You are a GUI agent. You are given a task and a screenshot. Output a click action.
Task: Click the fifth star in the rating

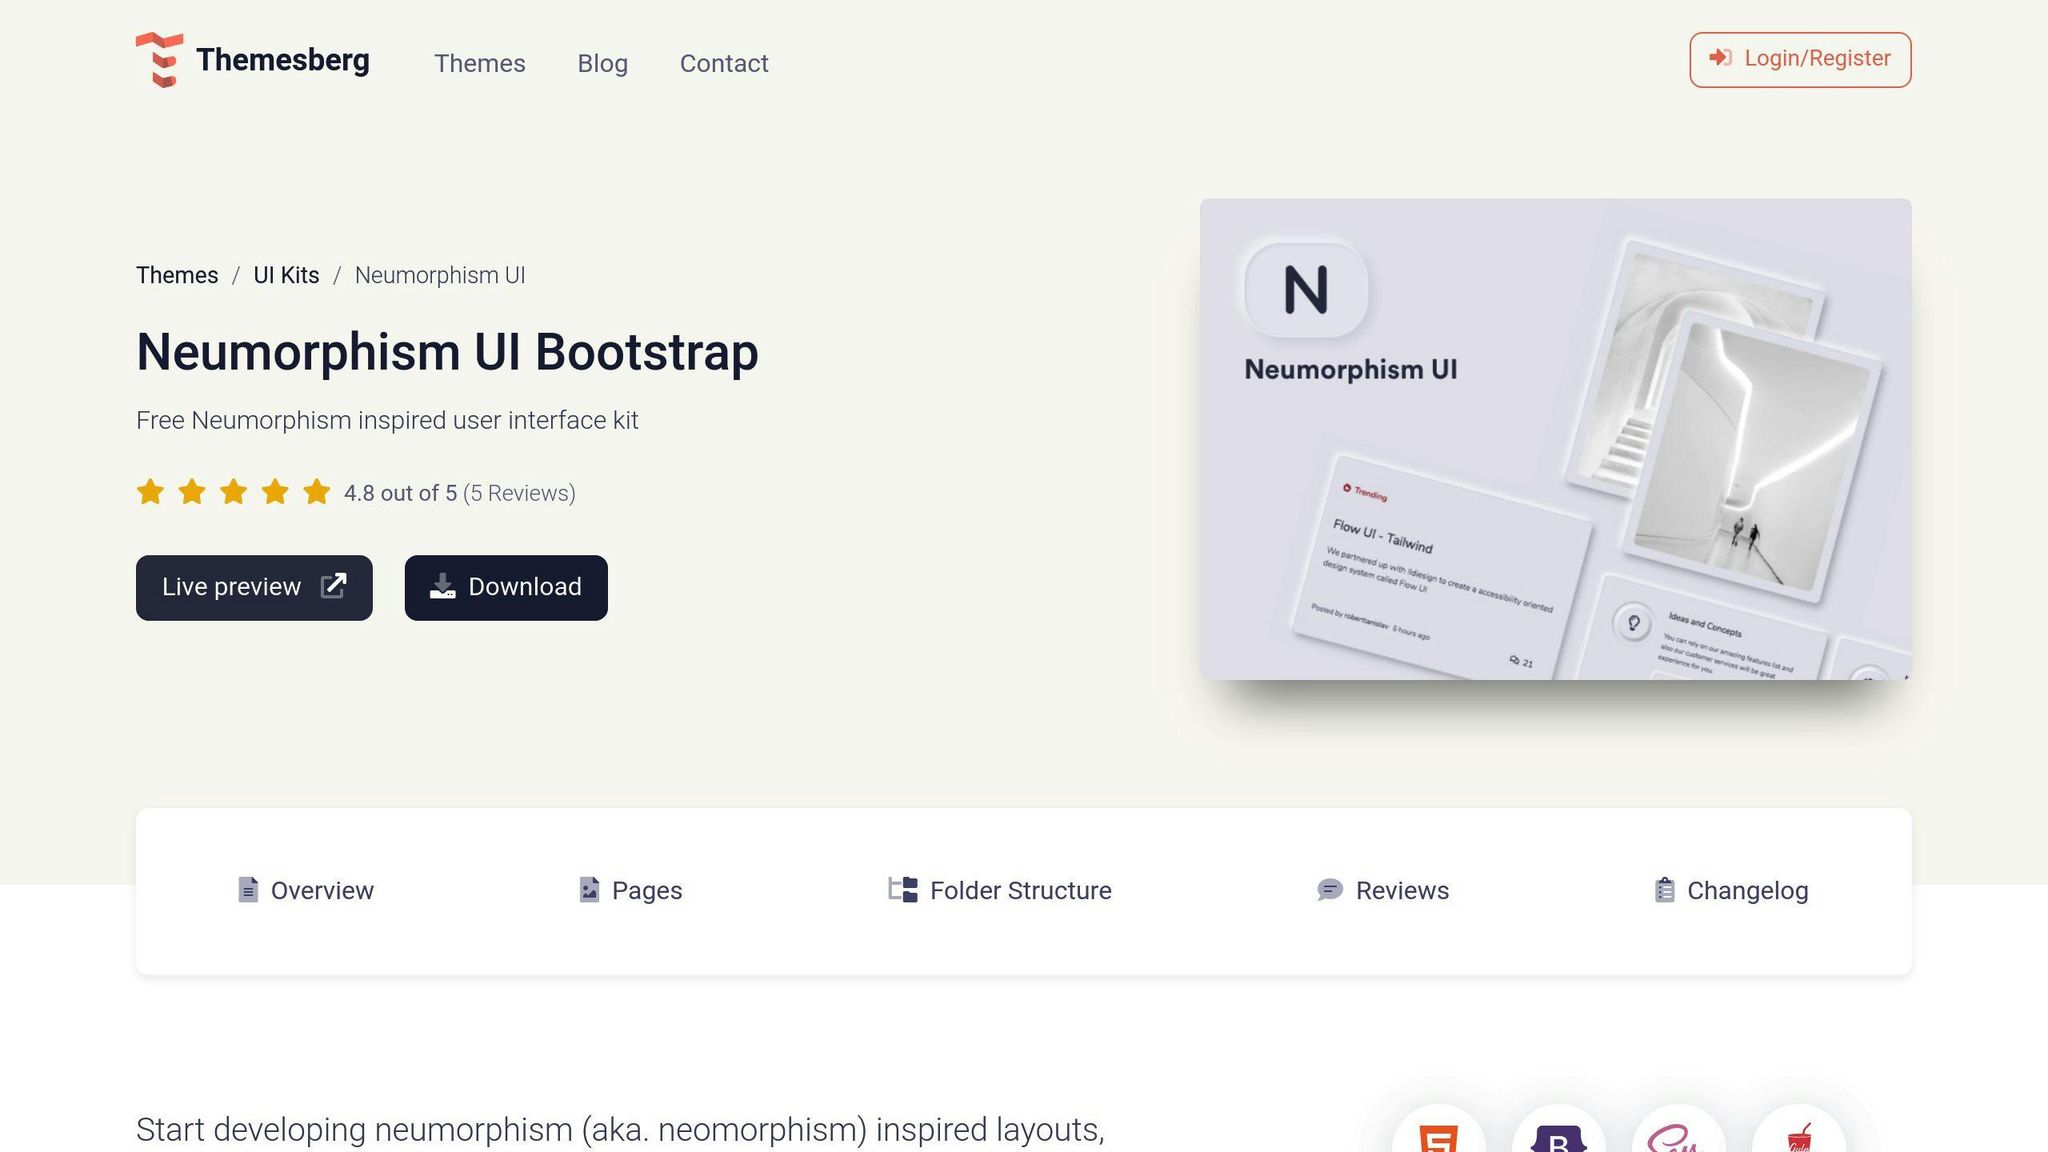pos(317,492)
